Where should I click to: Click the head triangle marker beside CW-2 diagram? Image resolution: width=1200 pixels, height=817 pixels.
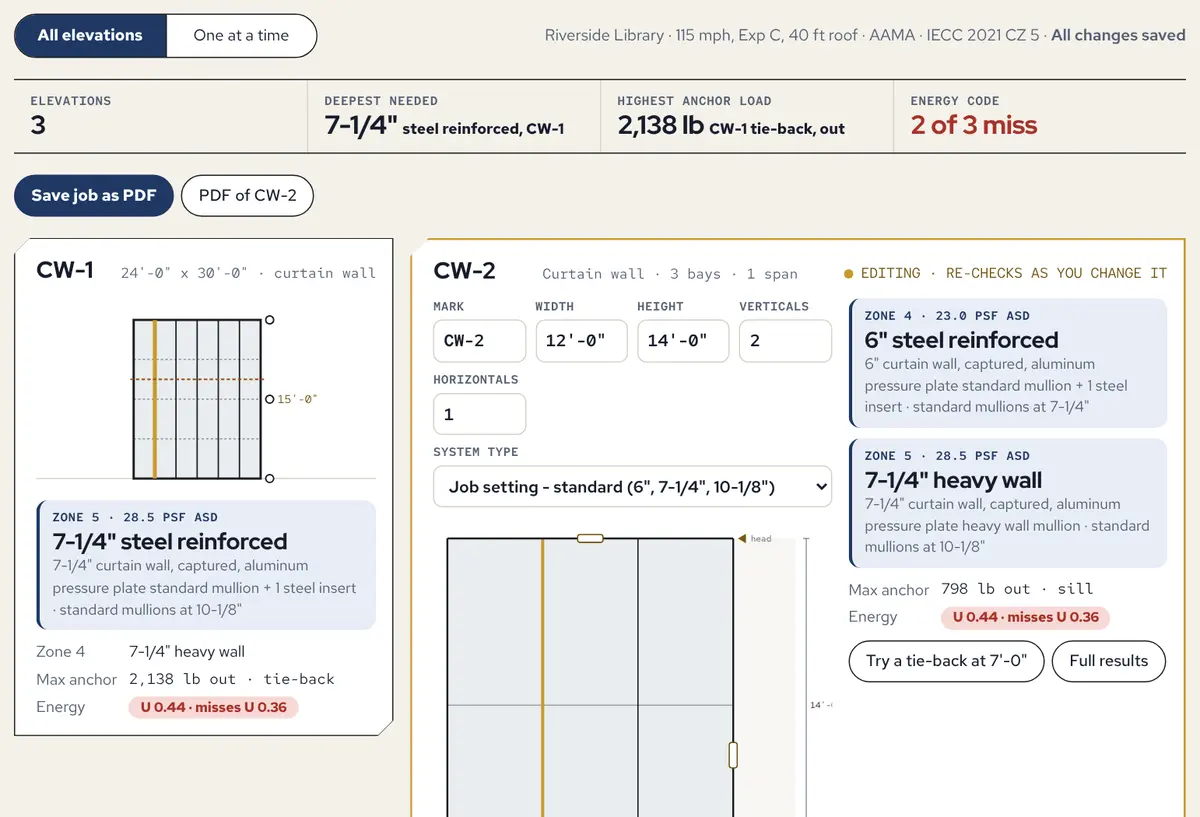[742, 539]
